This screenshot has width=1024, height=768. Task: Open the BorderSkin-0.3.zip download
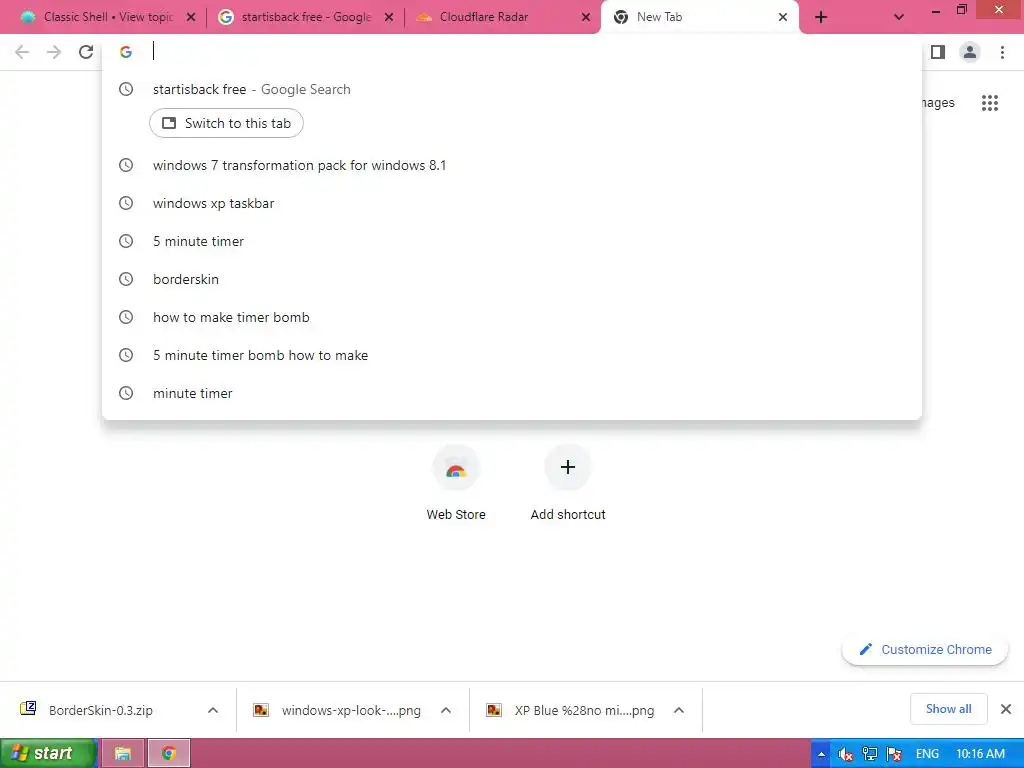click(x=101, y=711)
